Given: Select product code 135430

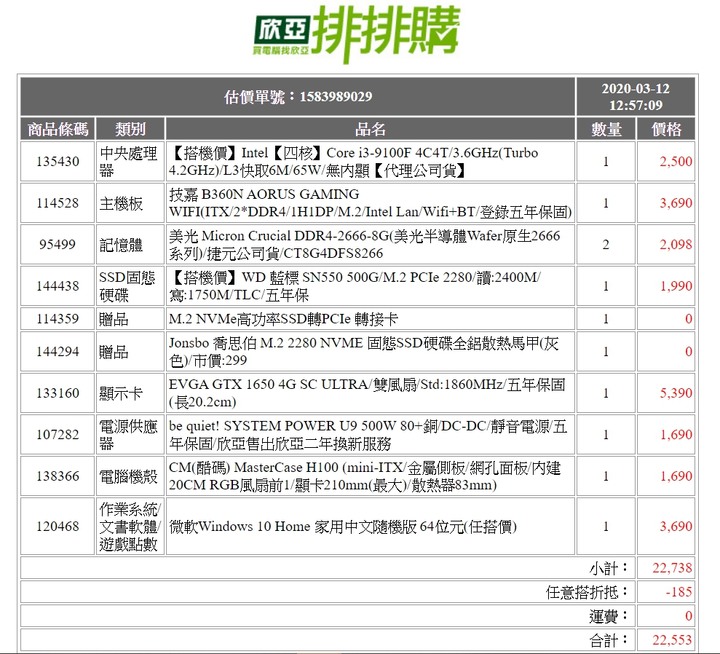Looking at the screenshot, I should click(58, 161).
